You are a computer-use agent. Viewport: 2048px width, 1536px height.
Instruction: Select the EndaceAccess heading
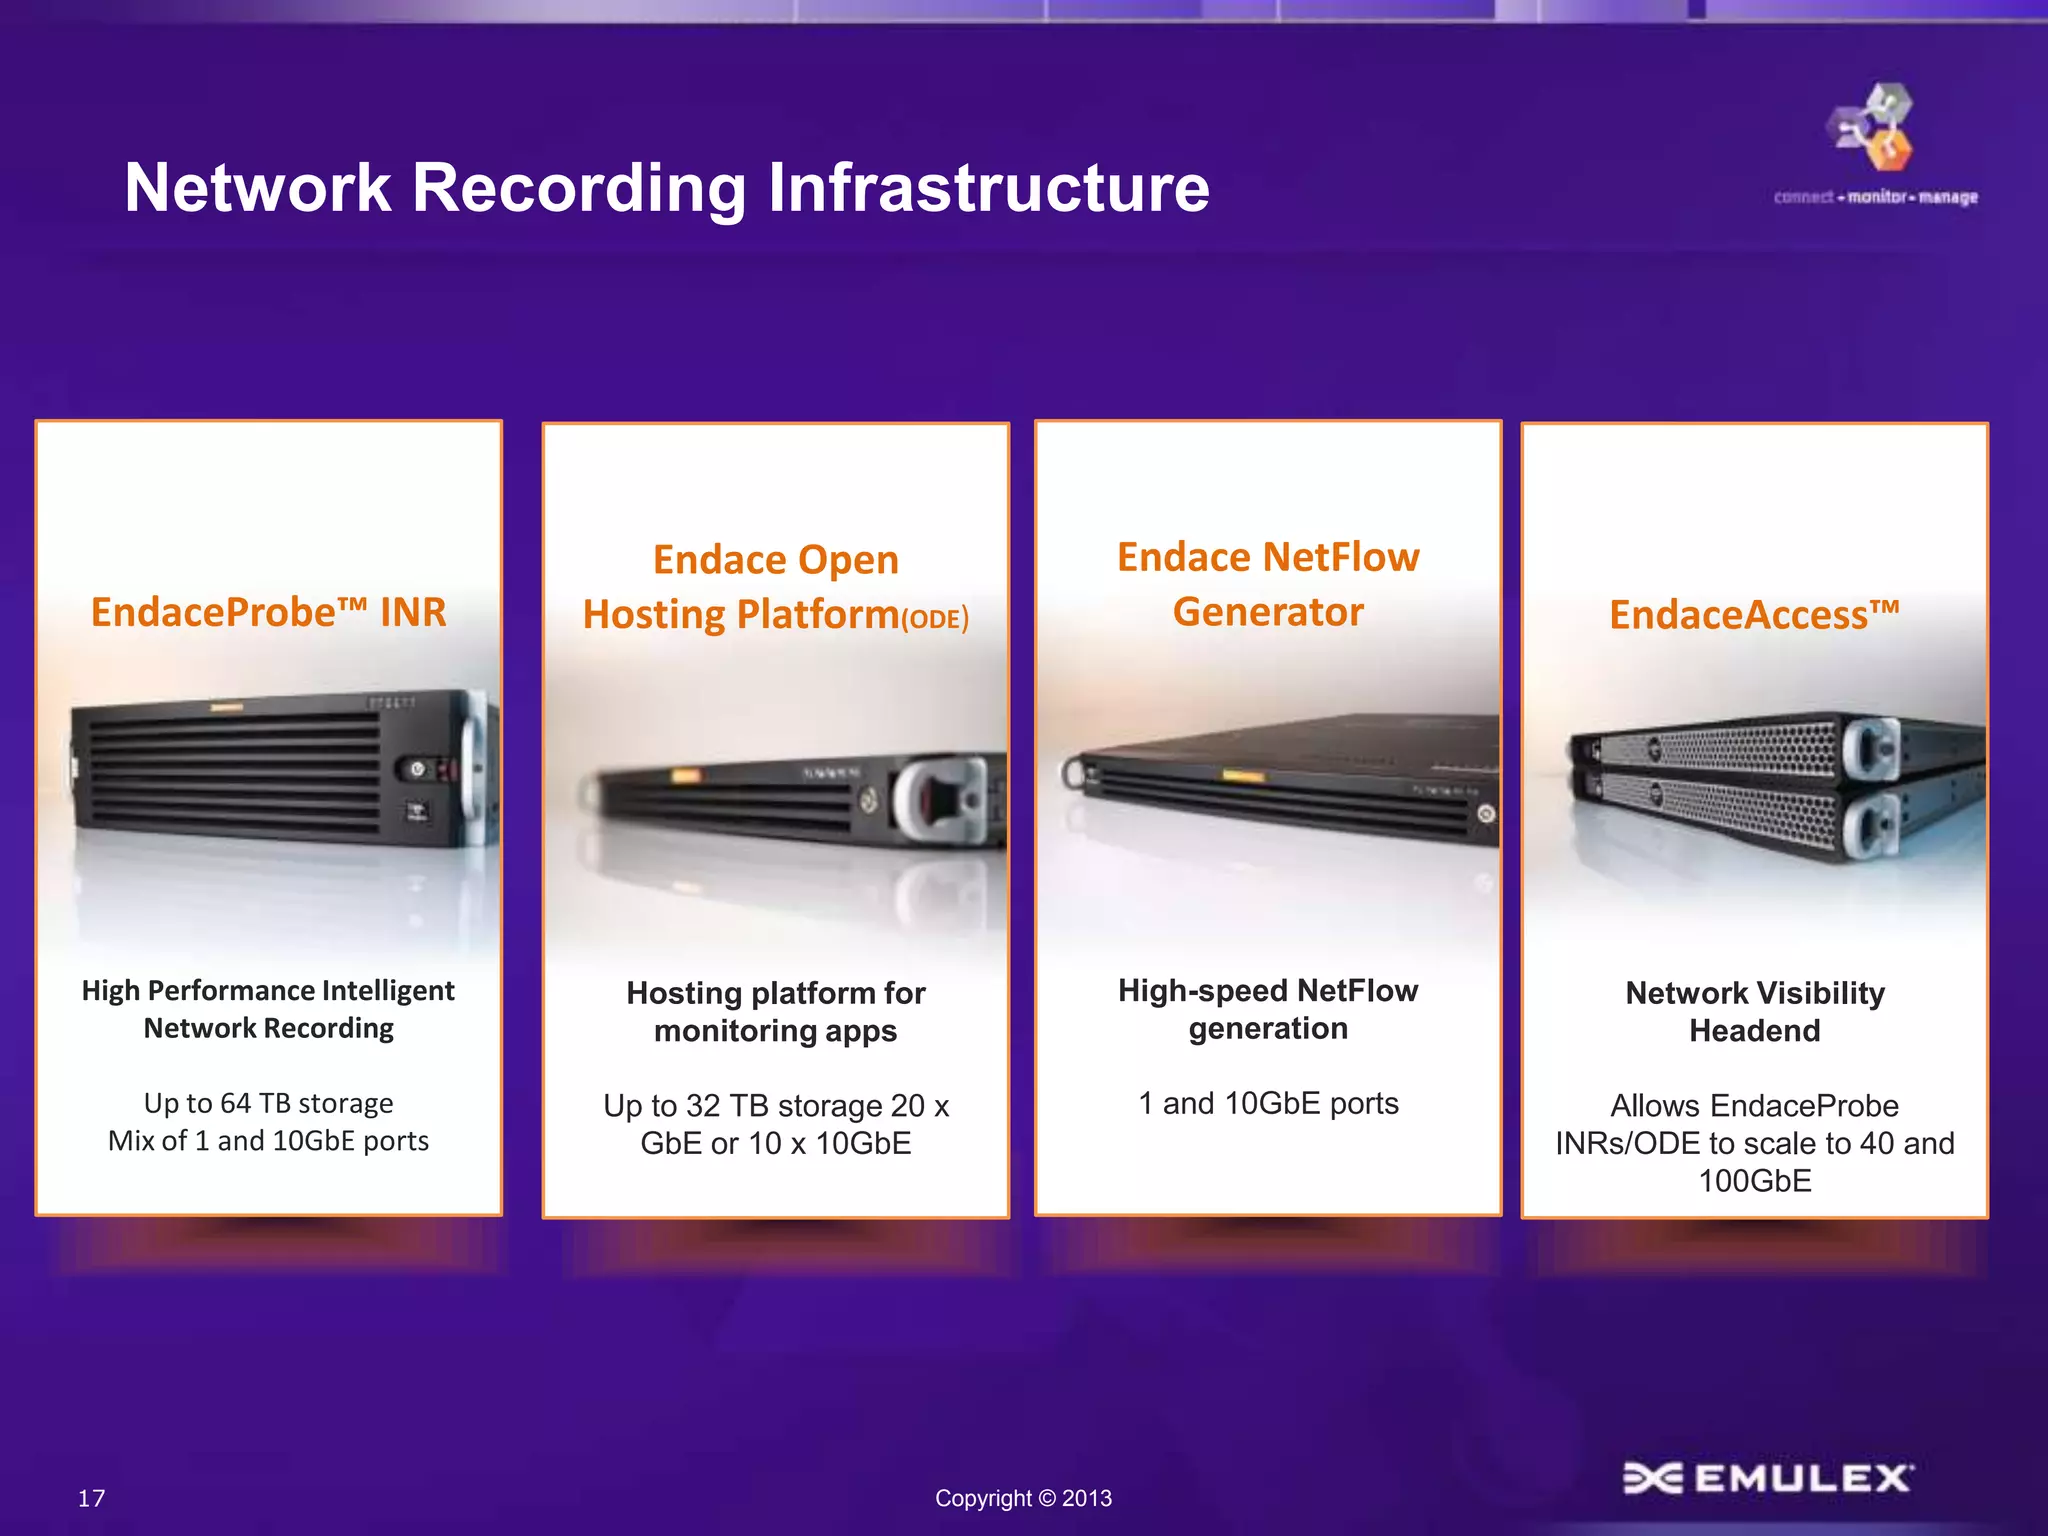[x=1755, y=615]
